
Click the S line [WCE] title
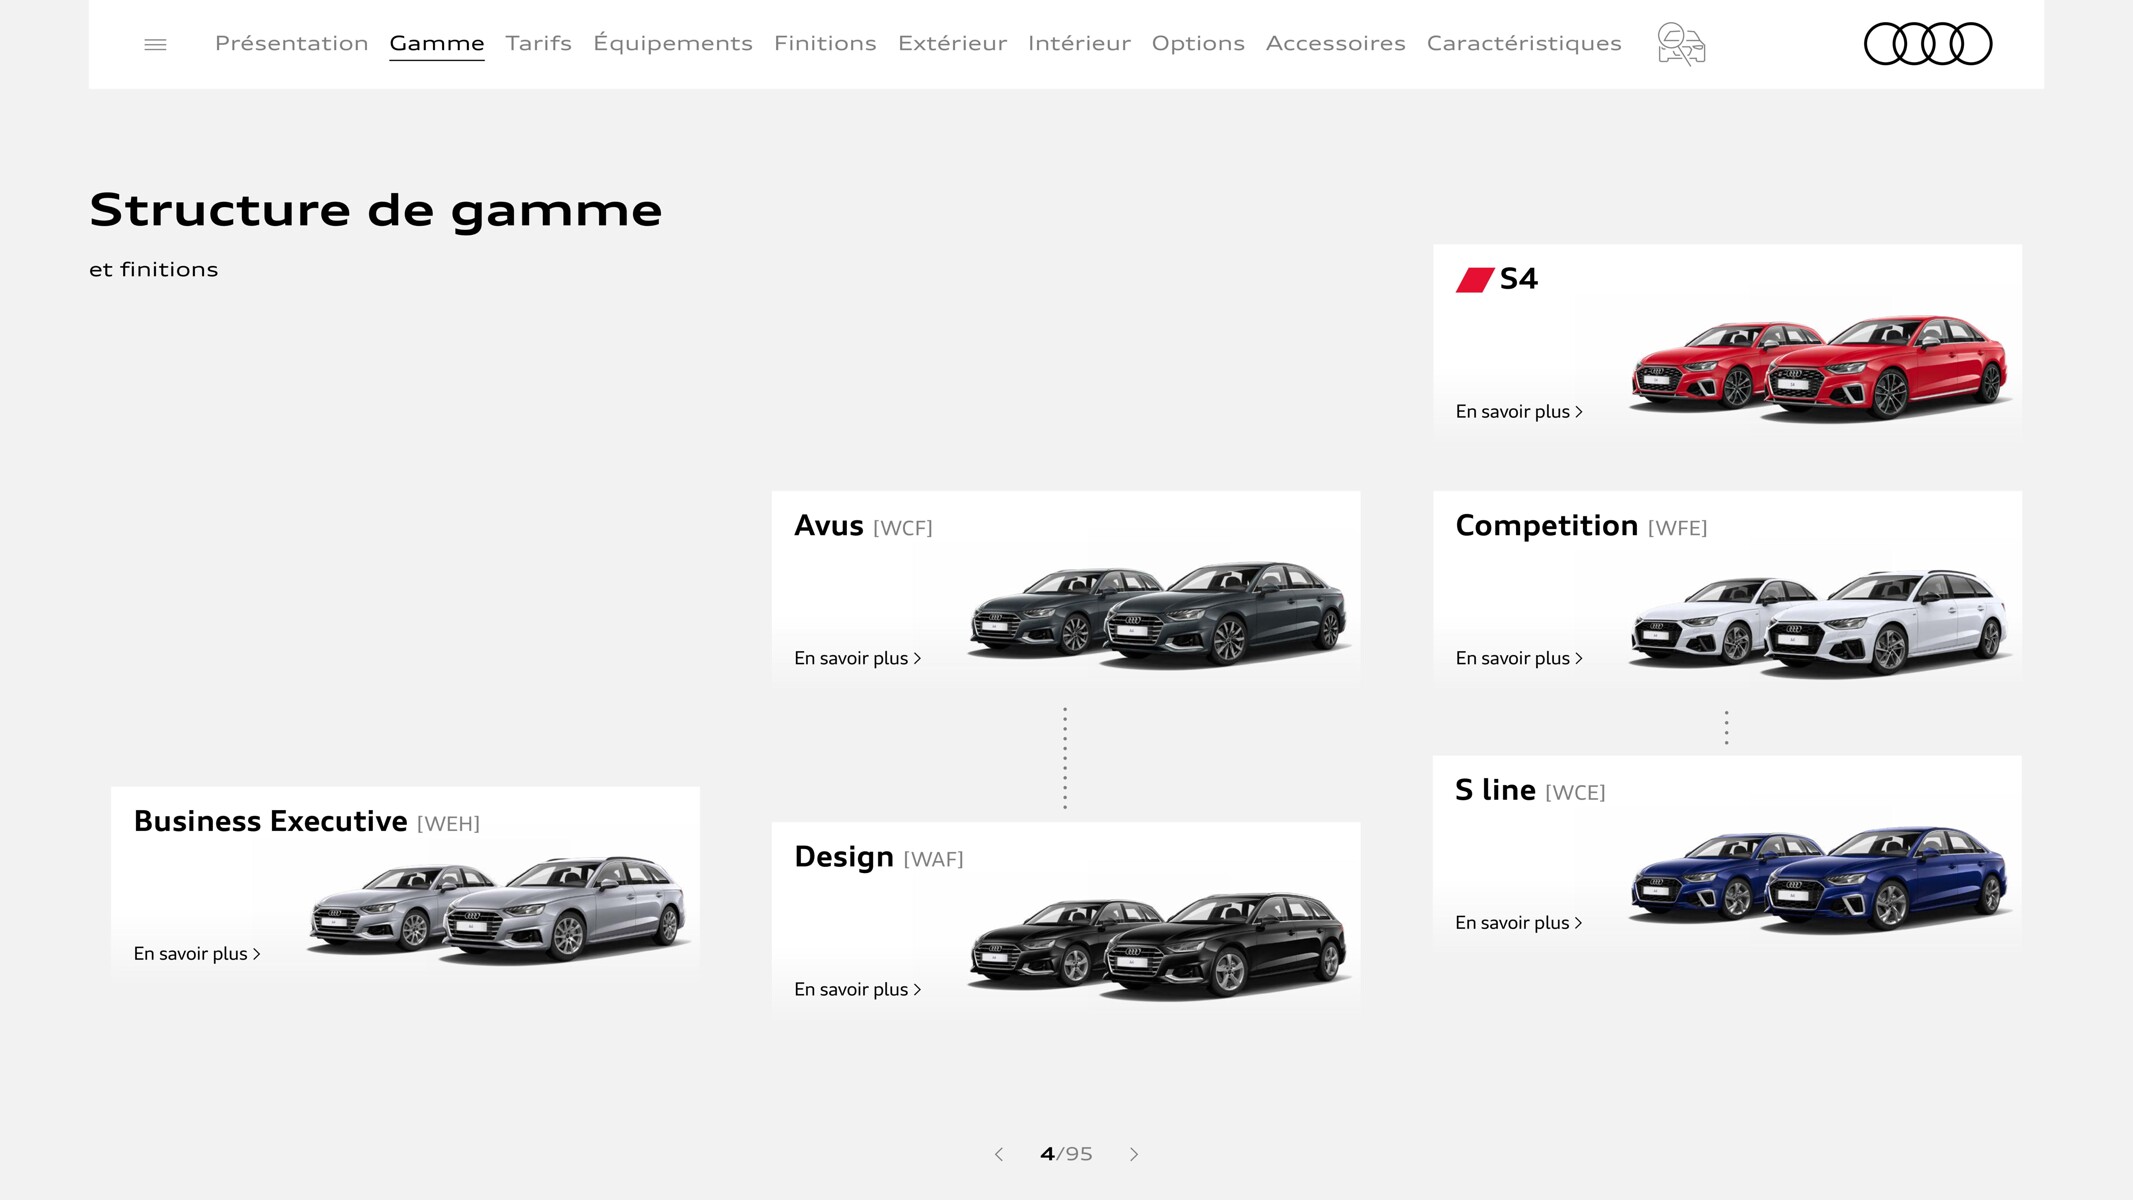[1530, 791]
